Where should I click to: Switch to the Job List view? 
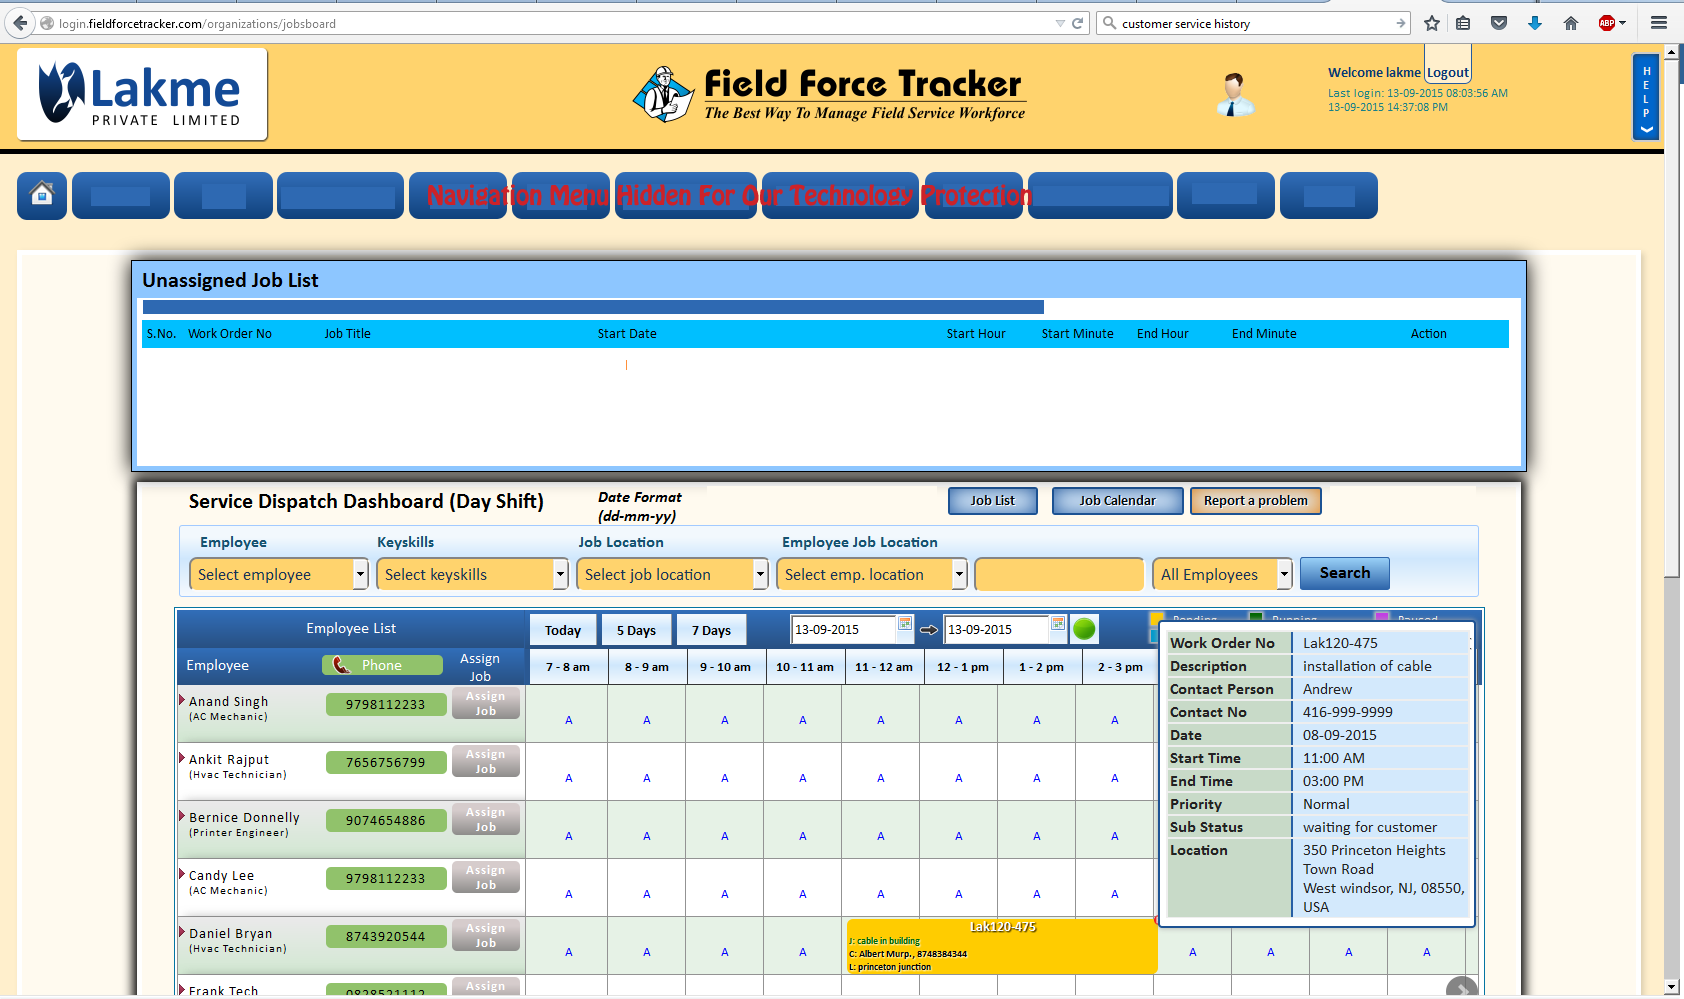(x=992, y=500)
